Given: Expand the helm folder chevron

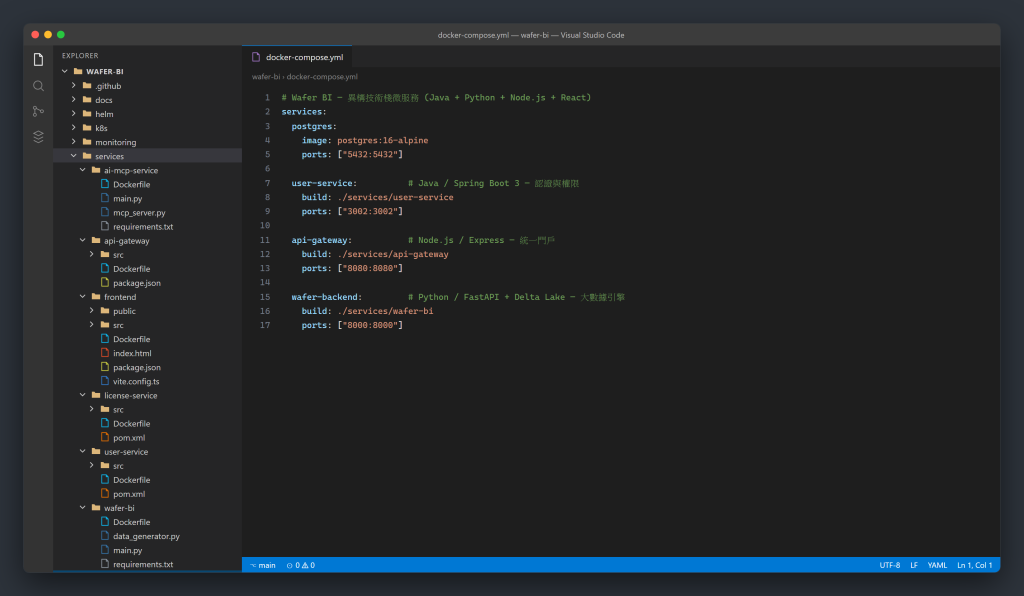Looking at the screenshot, I should tap(73, 114).
